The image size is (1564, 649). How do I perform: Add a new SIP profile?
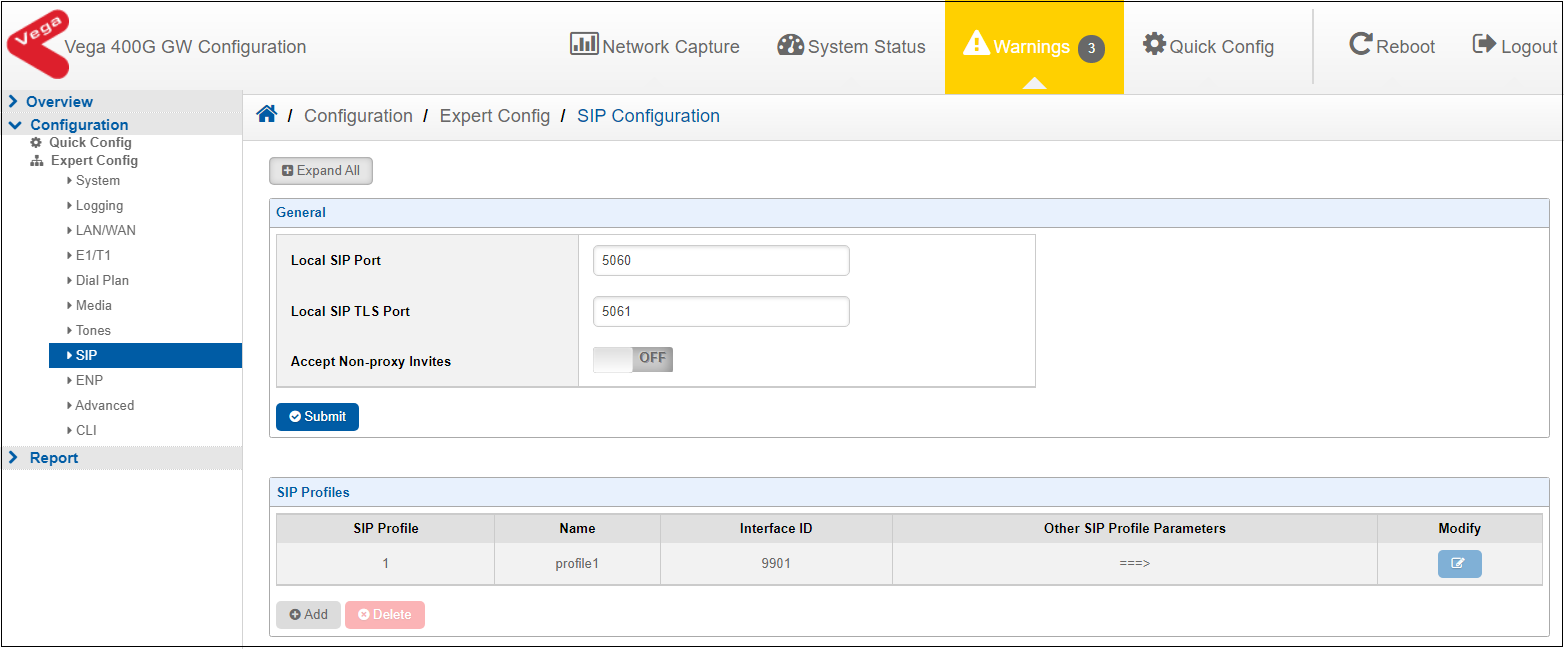point(309,615)
